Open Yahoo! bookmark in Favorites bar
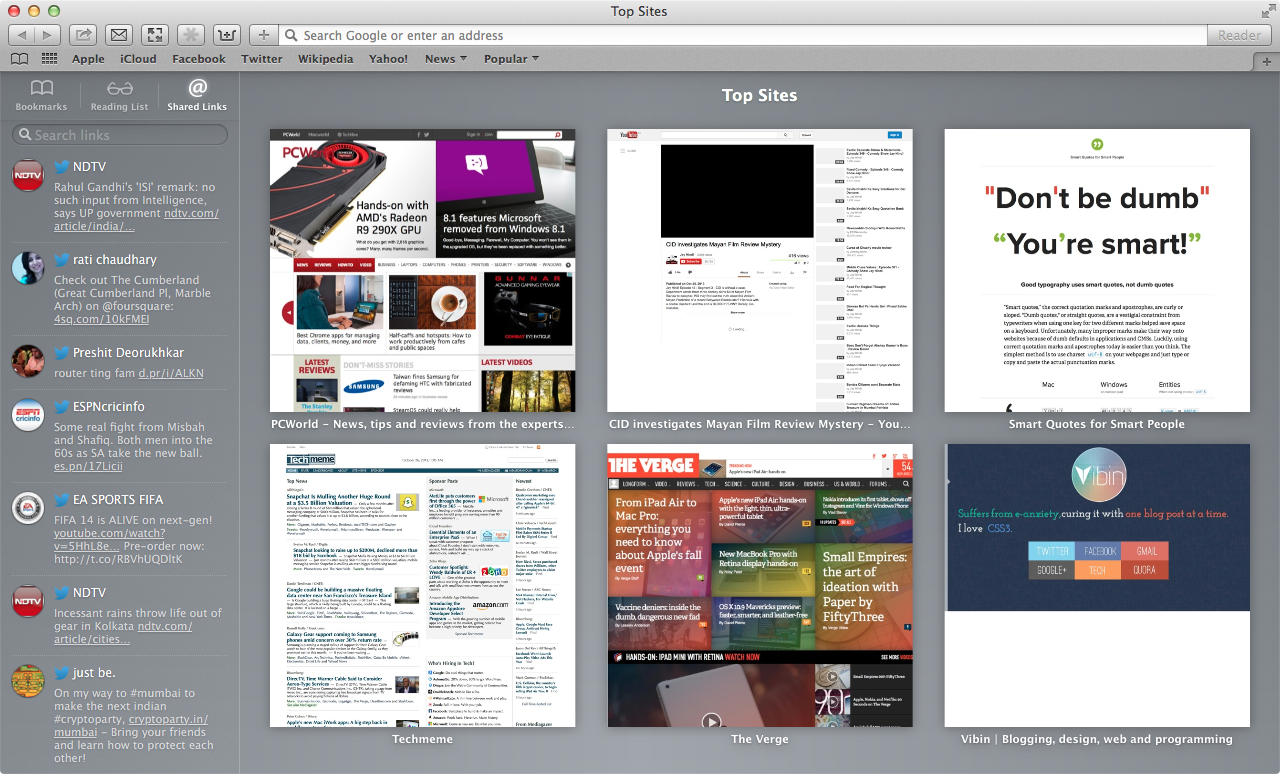This screenshot has width=1280, height=774. [388, 59]
